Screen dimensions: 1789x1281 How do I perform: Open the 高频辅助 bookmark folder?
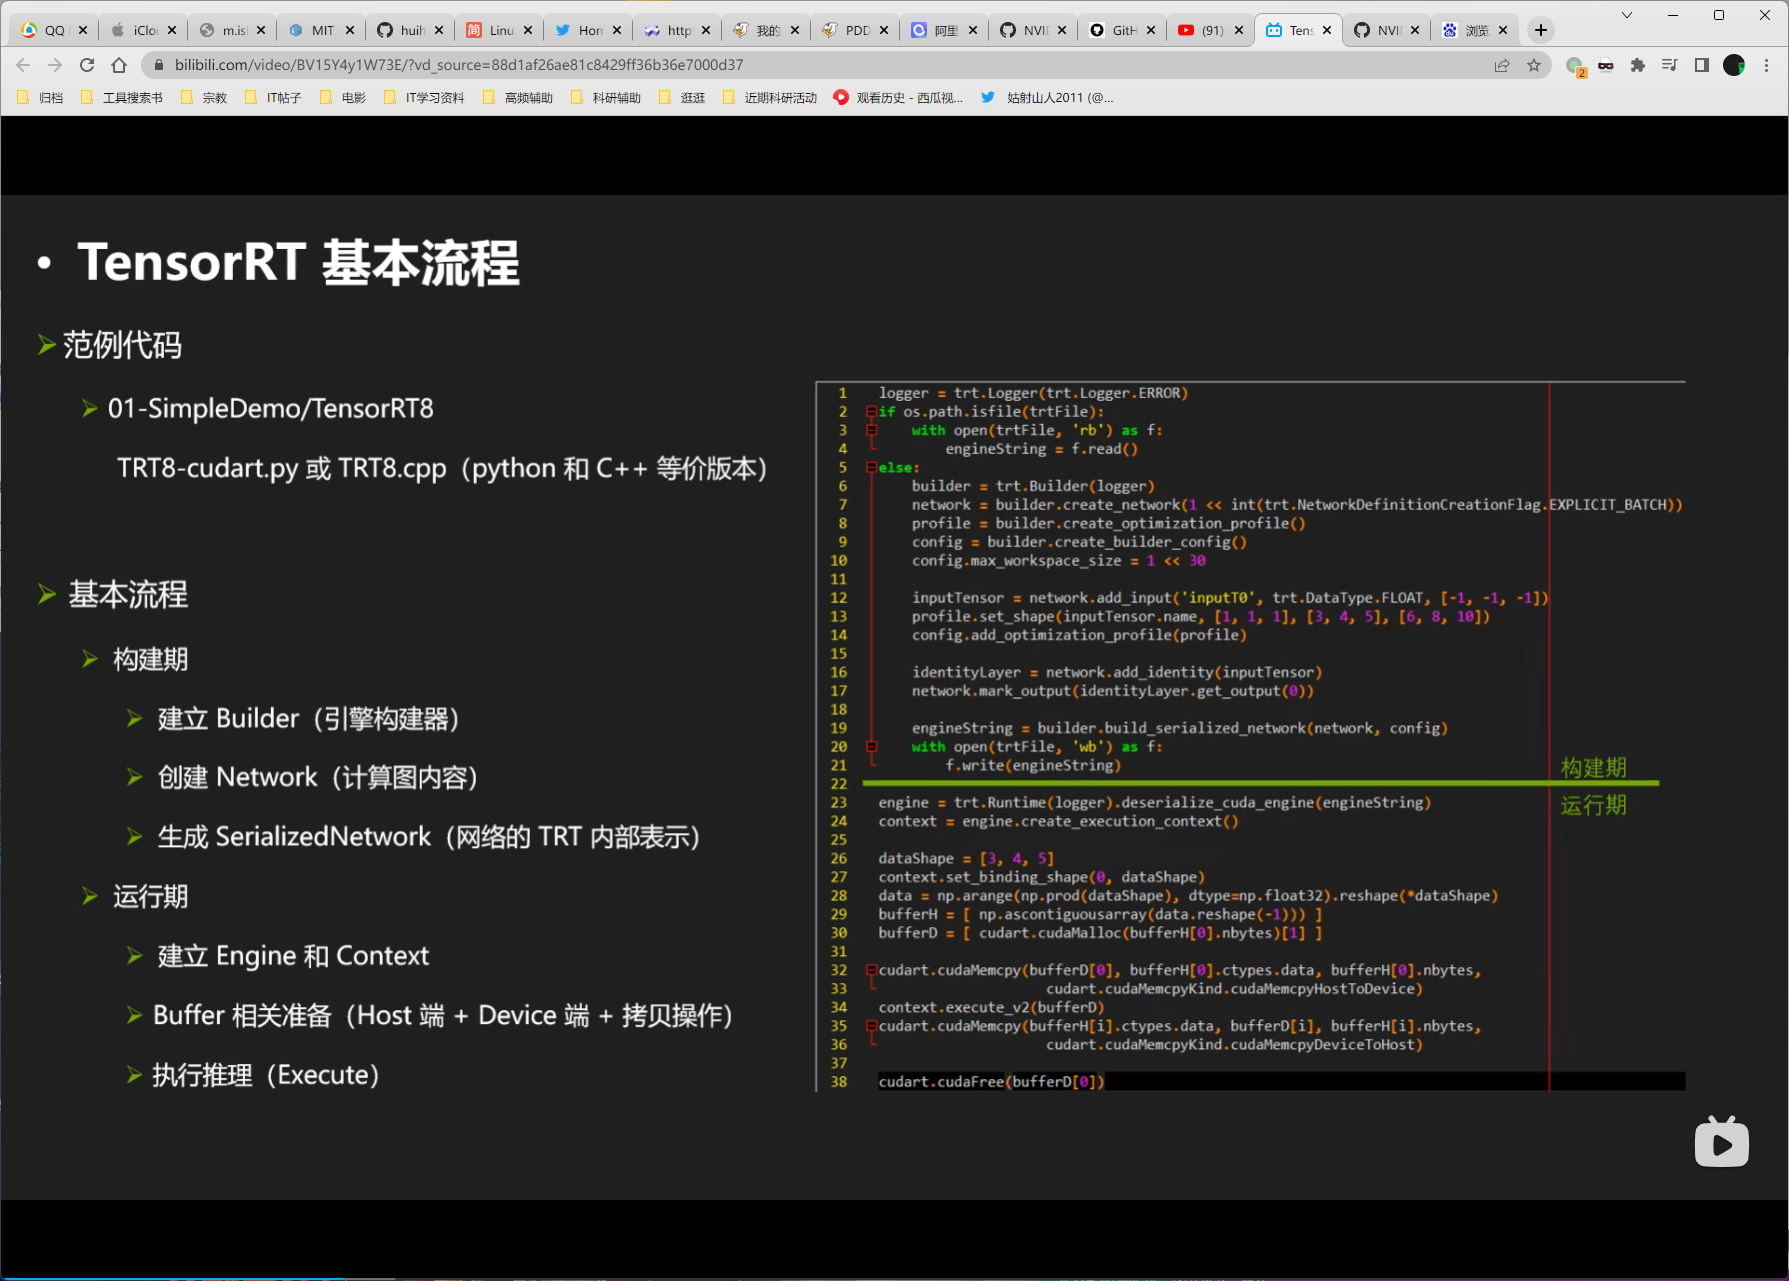518,97
